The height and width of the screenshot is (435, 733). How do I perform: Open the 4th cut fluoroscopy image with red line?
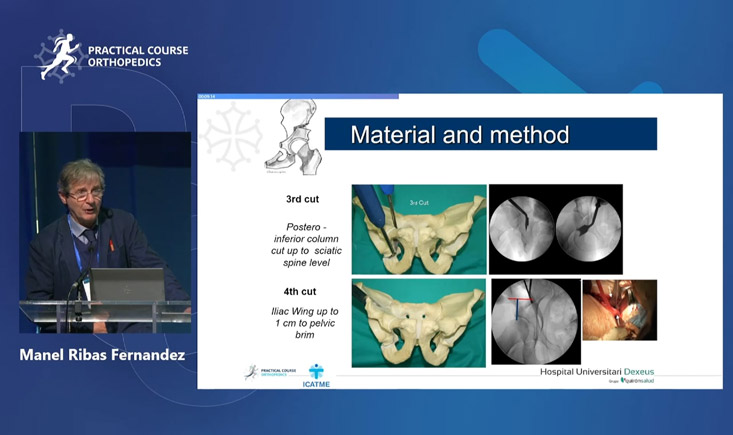pos(535,322)
